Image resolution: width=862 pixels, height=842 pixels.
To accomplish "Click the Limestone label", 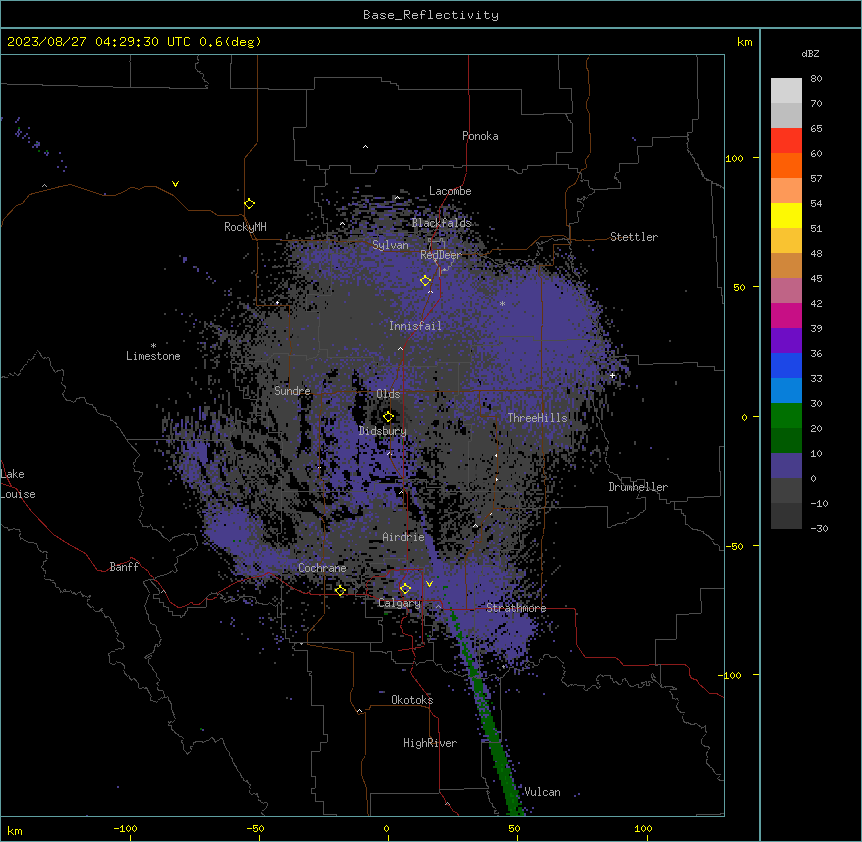I will point(153,356).
